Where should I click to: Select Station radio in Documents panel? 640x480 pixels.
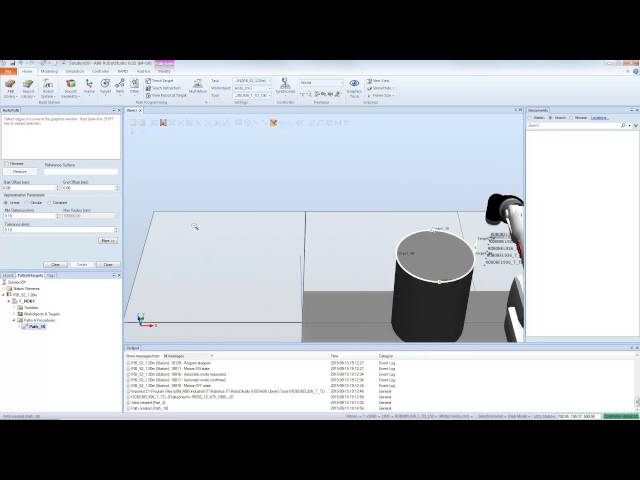(530, 118)
